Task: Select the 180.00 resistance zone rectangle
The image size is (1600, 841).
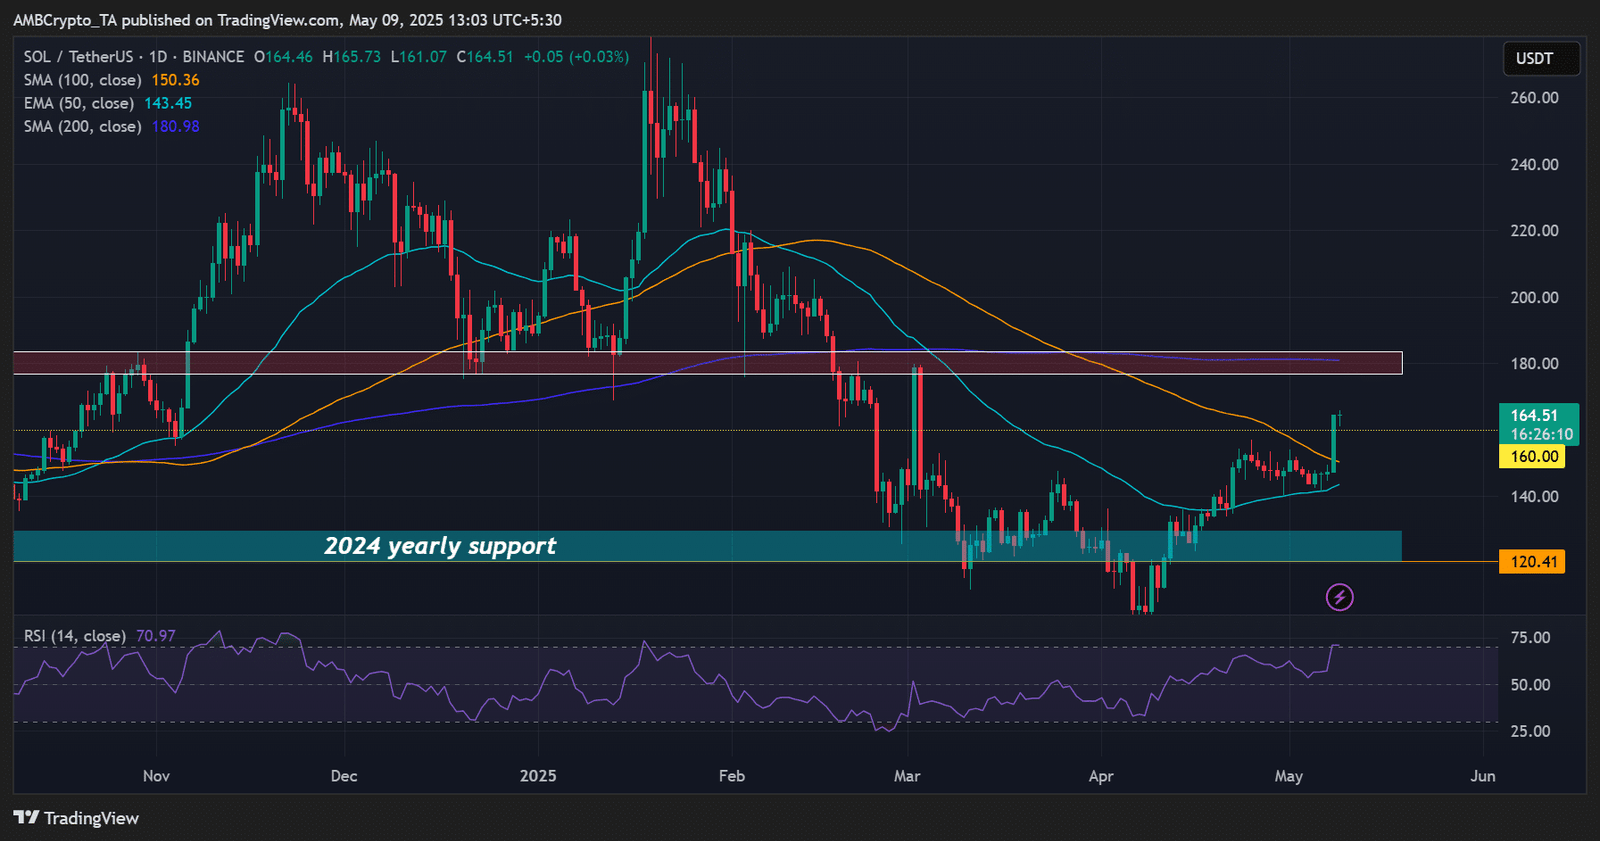Action: (707, 363)
